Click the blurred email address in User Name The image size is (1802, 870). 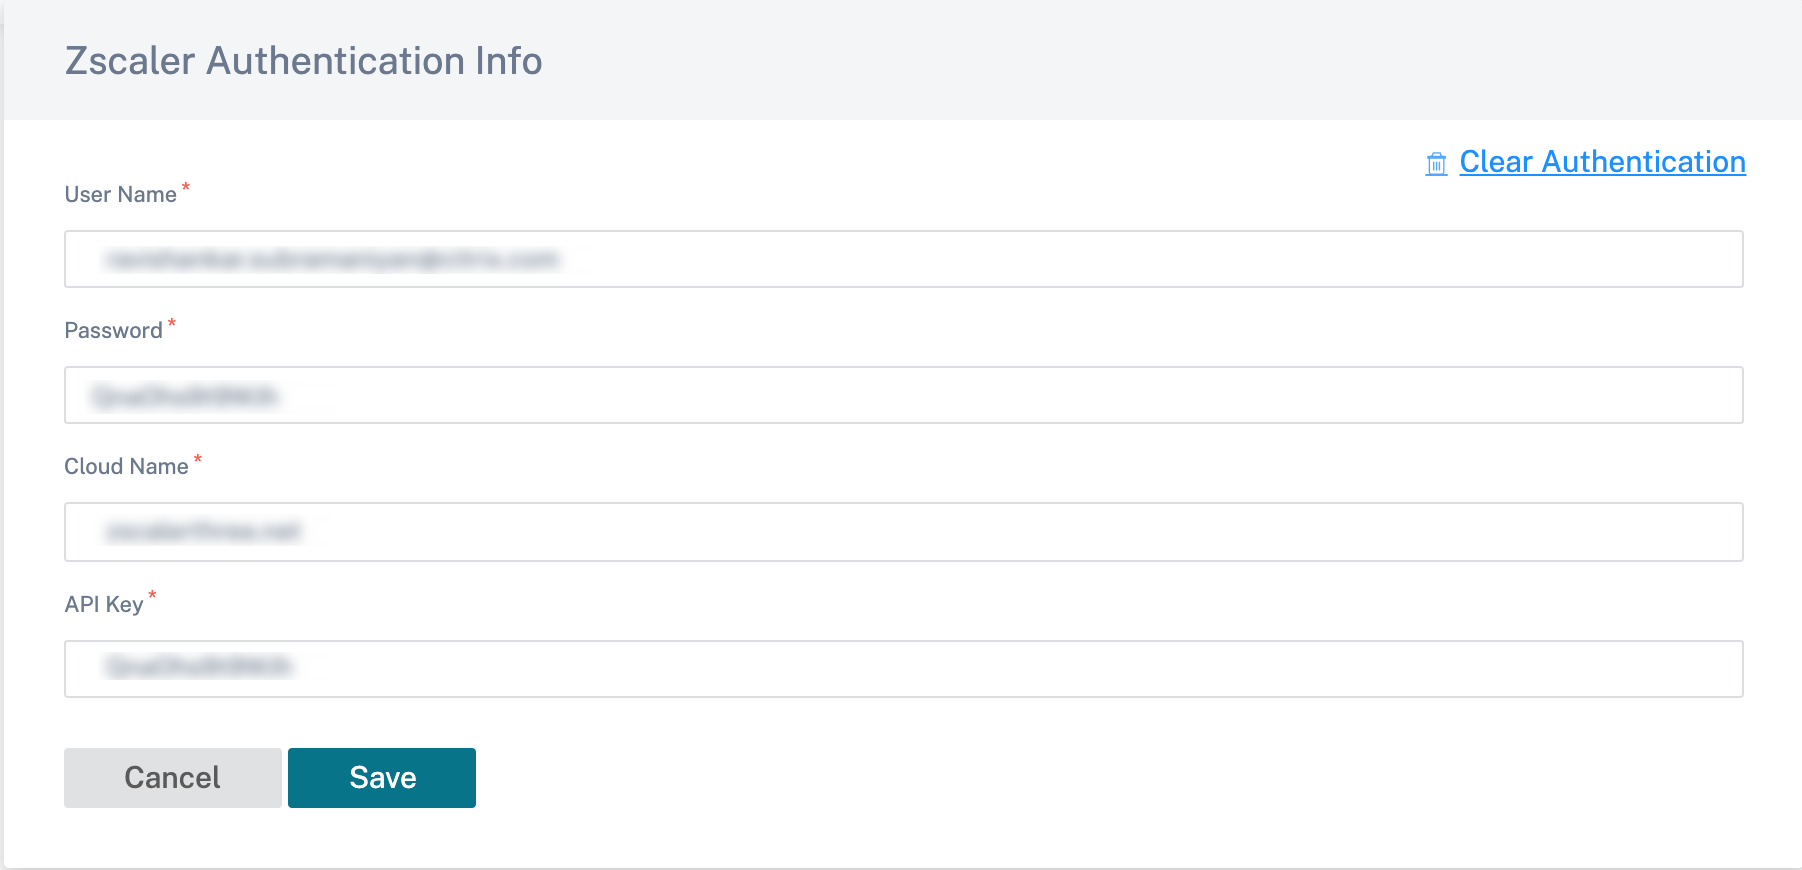click(332, 260)
